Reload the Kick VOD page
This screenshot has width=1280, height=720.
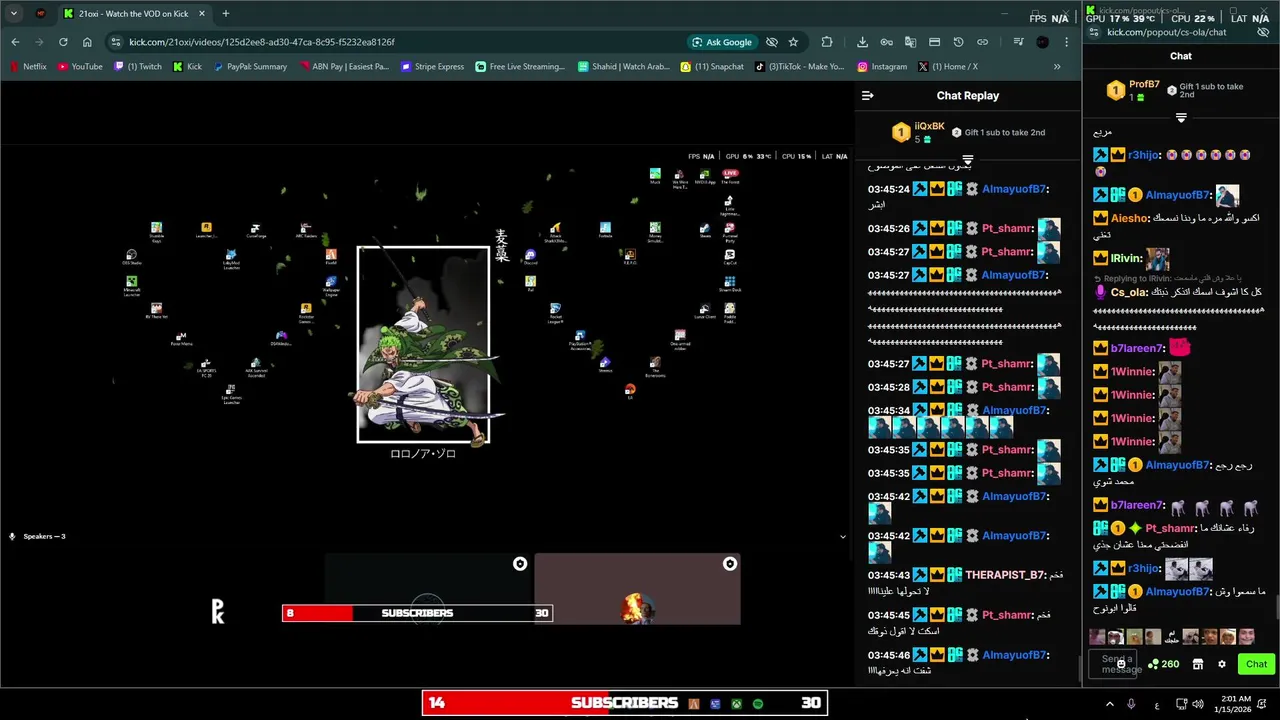(63, 42)
